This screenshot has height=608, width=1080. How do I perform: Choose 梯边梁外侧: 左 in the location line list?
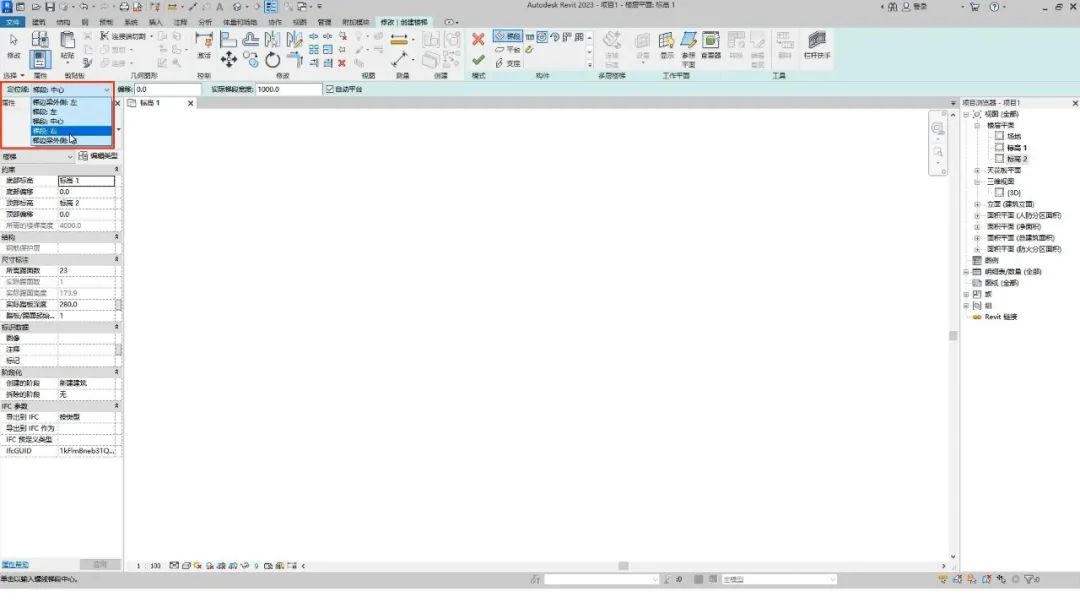click(x=71, y=103)
